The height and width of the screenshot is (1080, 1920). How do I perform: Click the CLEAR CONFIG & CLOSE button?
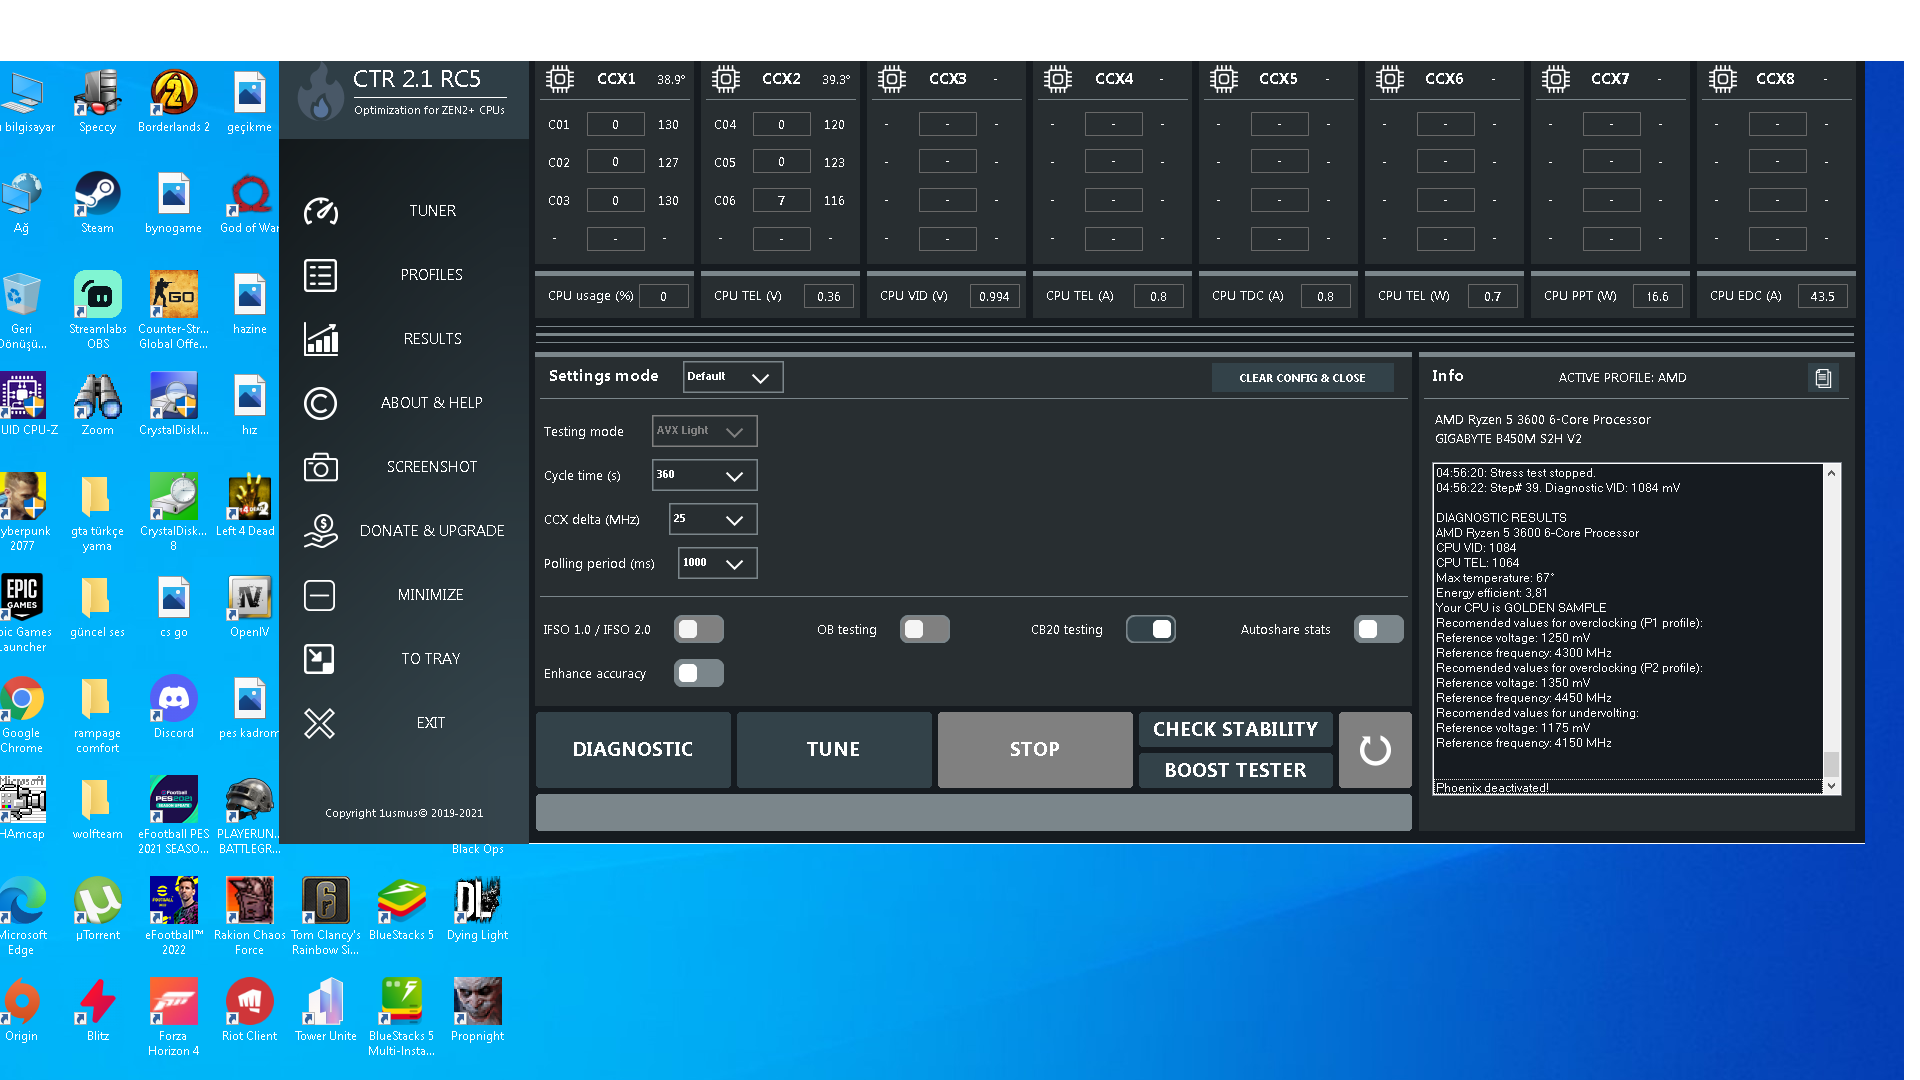point(1303,377)
